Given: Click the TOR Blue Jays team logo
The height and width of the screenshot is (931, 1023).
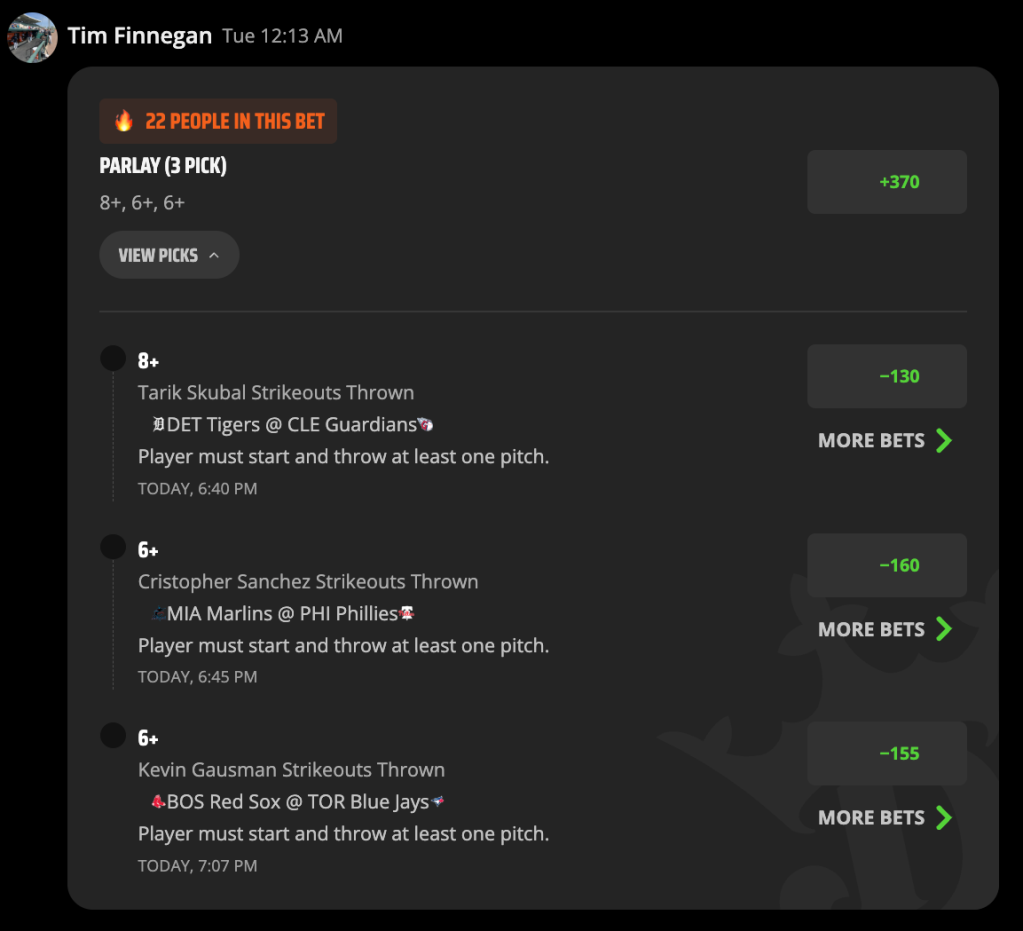Looking at the screenshot, I should 438,801.
